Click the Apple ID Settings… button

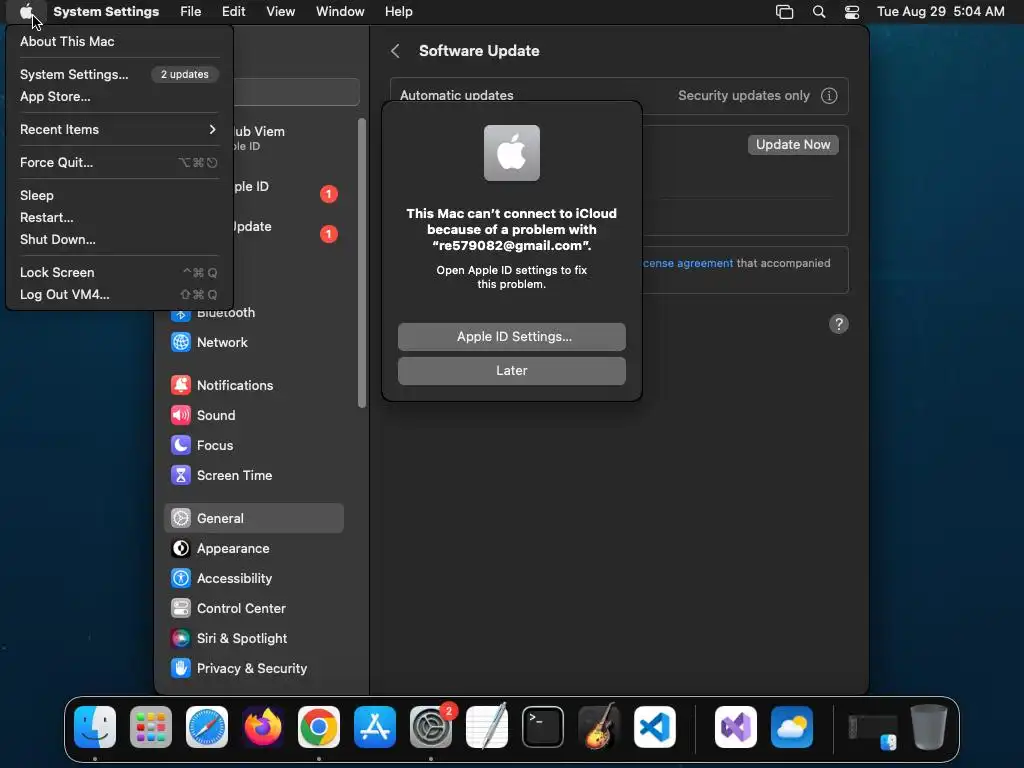511,336
